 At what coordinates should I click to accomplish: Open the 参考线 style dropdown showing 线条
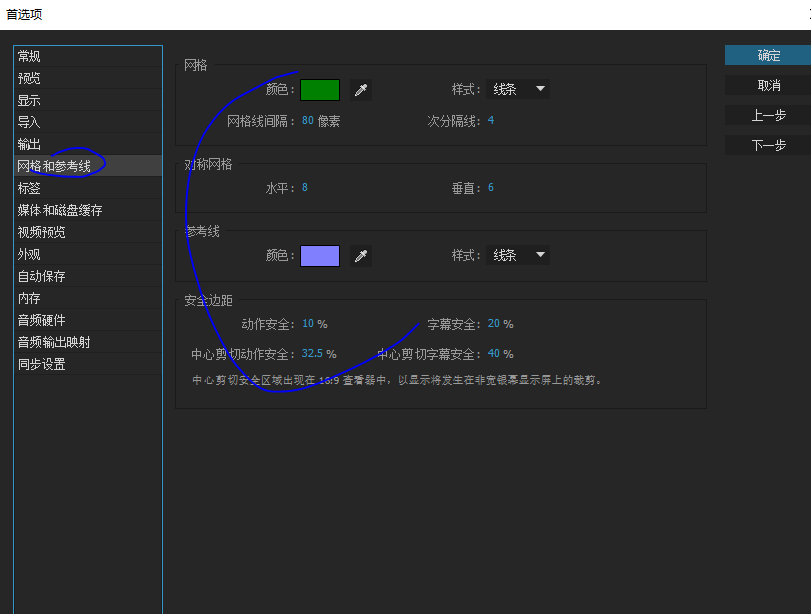tap(517, 255)
